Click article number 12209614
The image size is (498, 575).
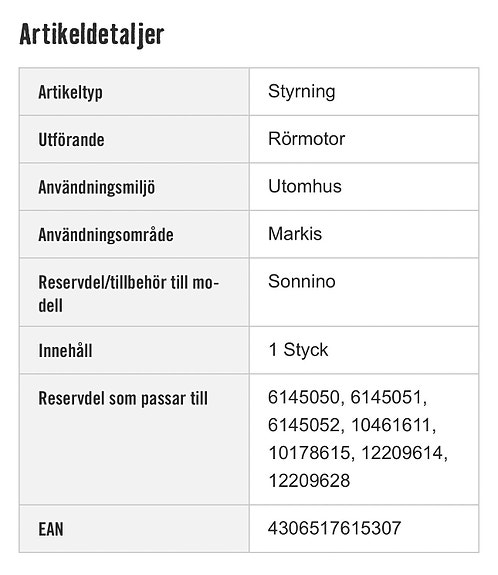tap(402, 453)
